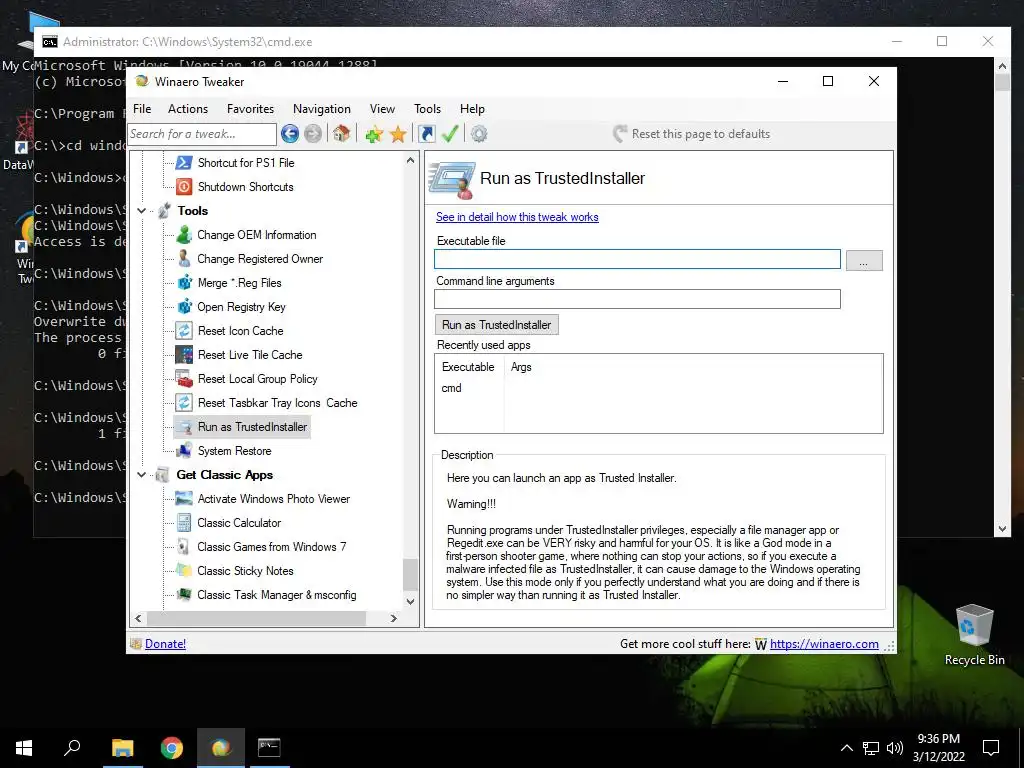Screen dimensions: 1024x768
Task: Switch to cmd taskbar button
Action: [269, 748]
